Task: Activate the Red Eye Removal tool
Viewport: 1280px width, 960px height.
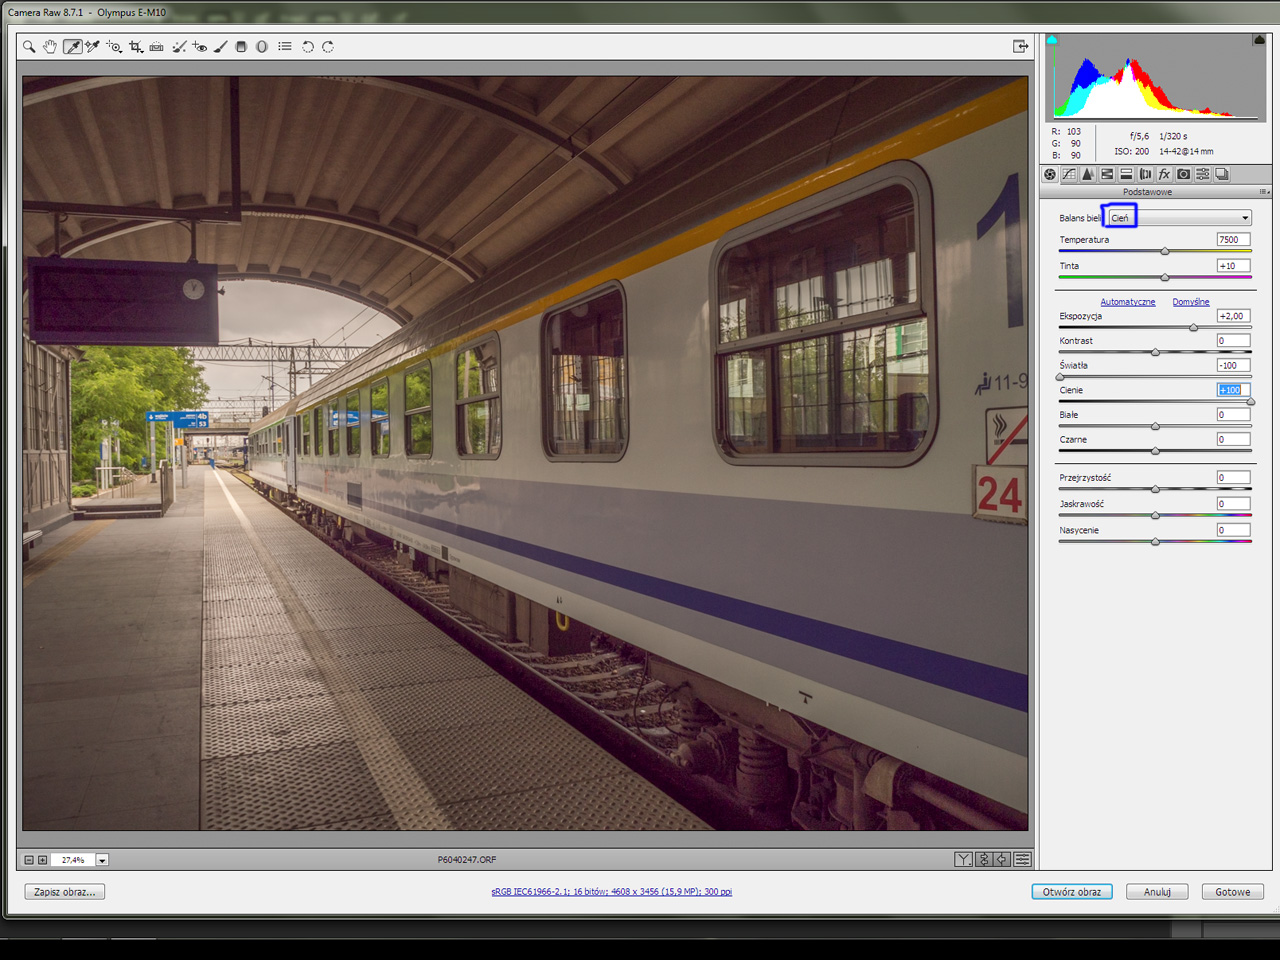Action: 200,47
